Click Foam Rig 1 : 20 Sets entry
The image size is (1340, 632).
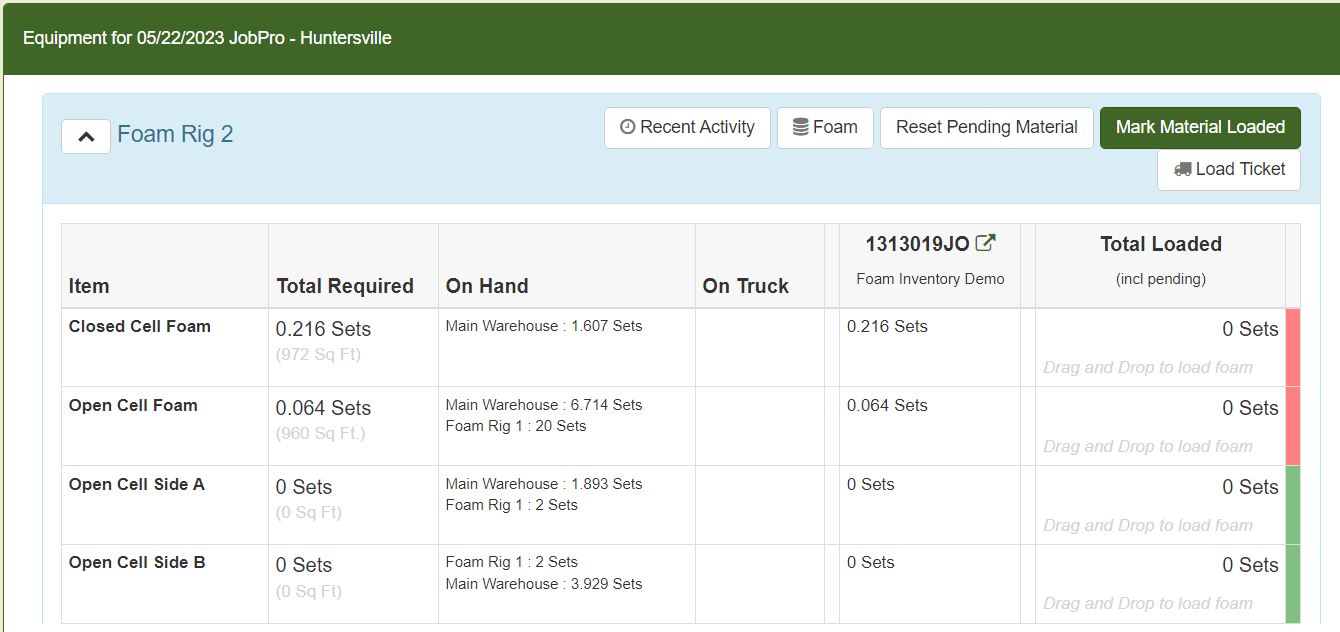pos(516,426)
